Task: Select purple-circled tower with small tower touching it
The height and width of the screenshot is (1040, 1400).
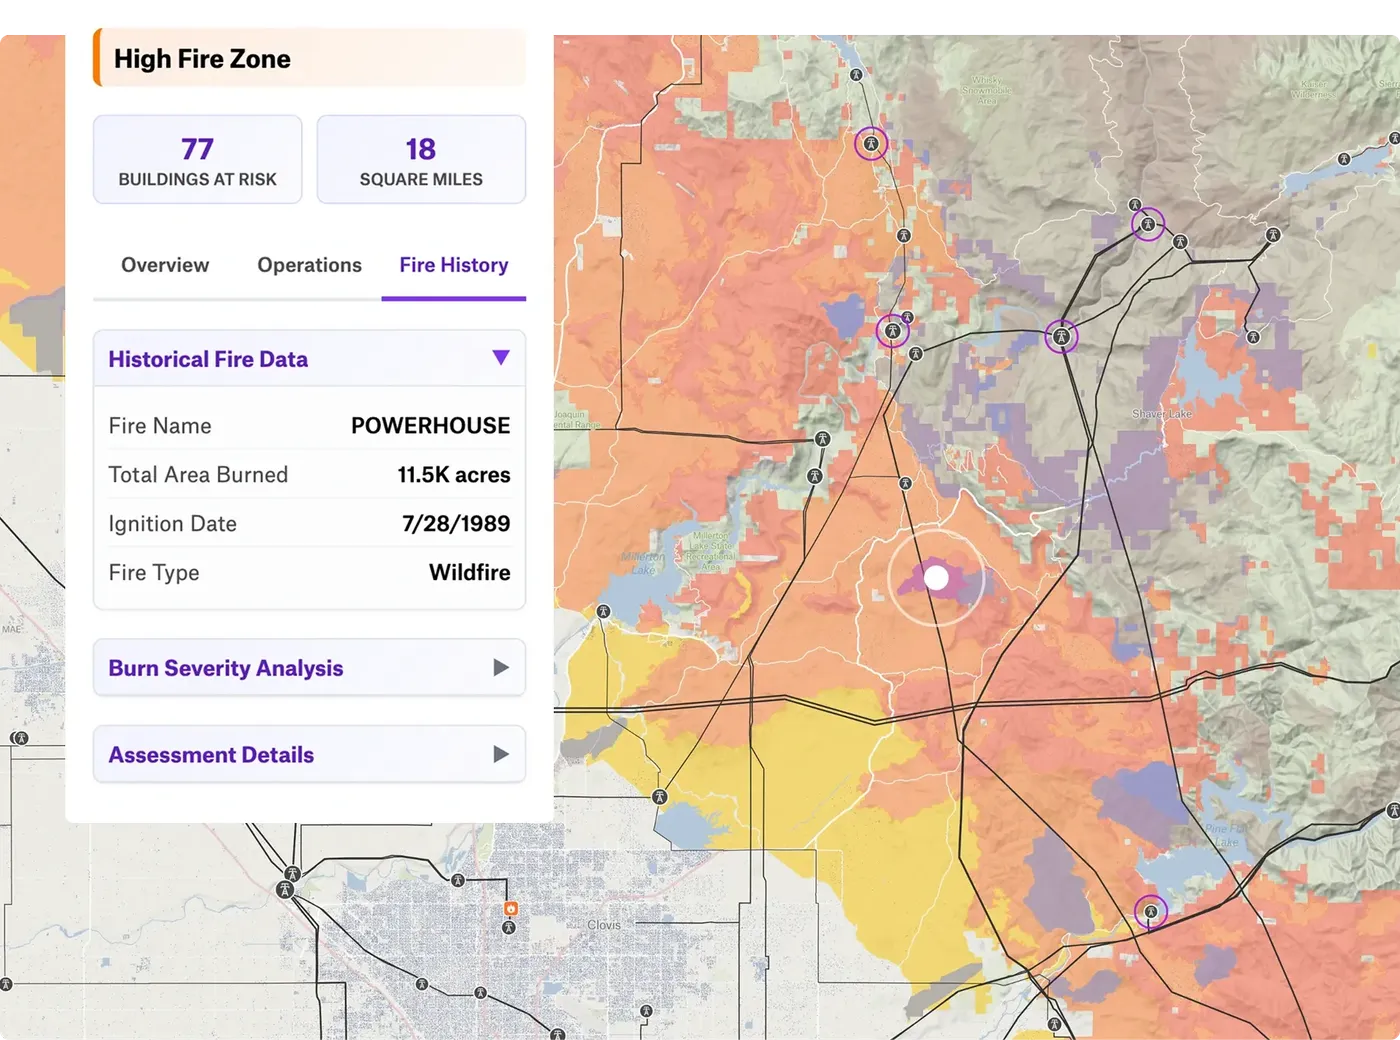Action: coord(1148,224)
